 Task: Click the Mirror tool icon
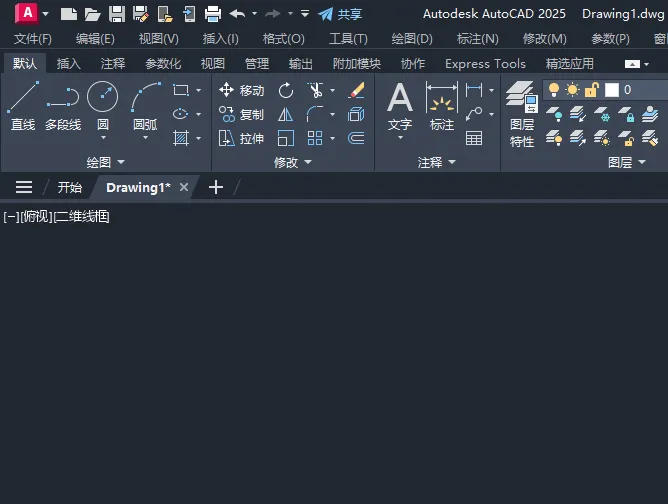pos(285,114)
